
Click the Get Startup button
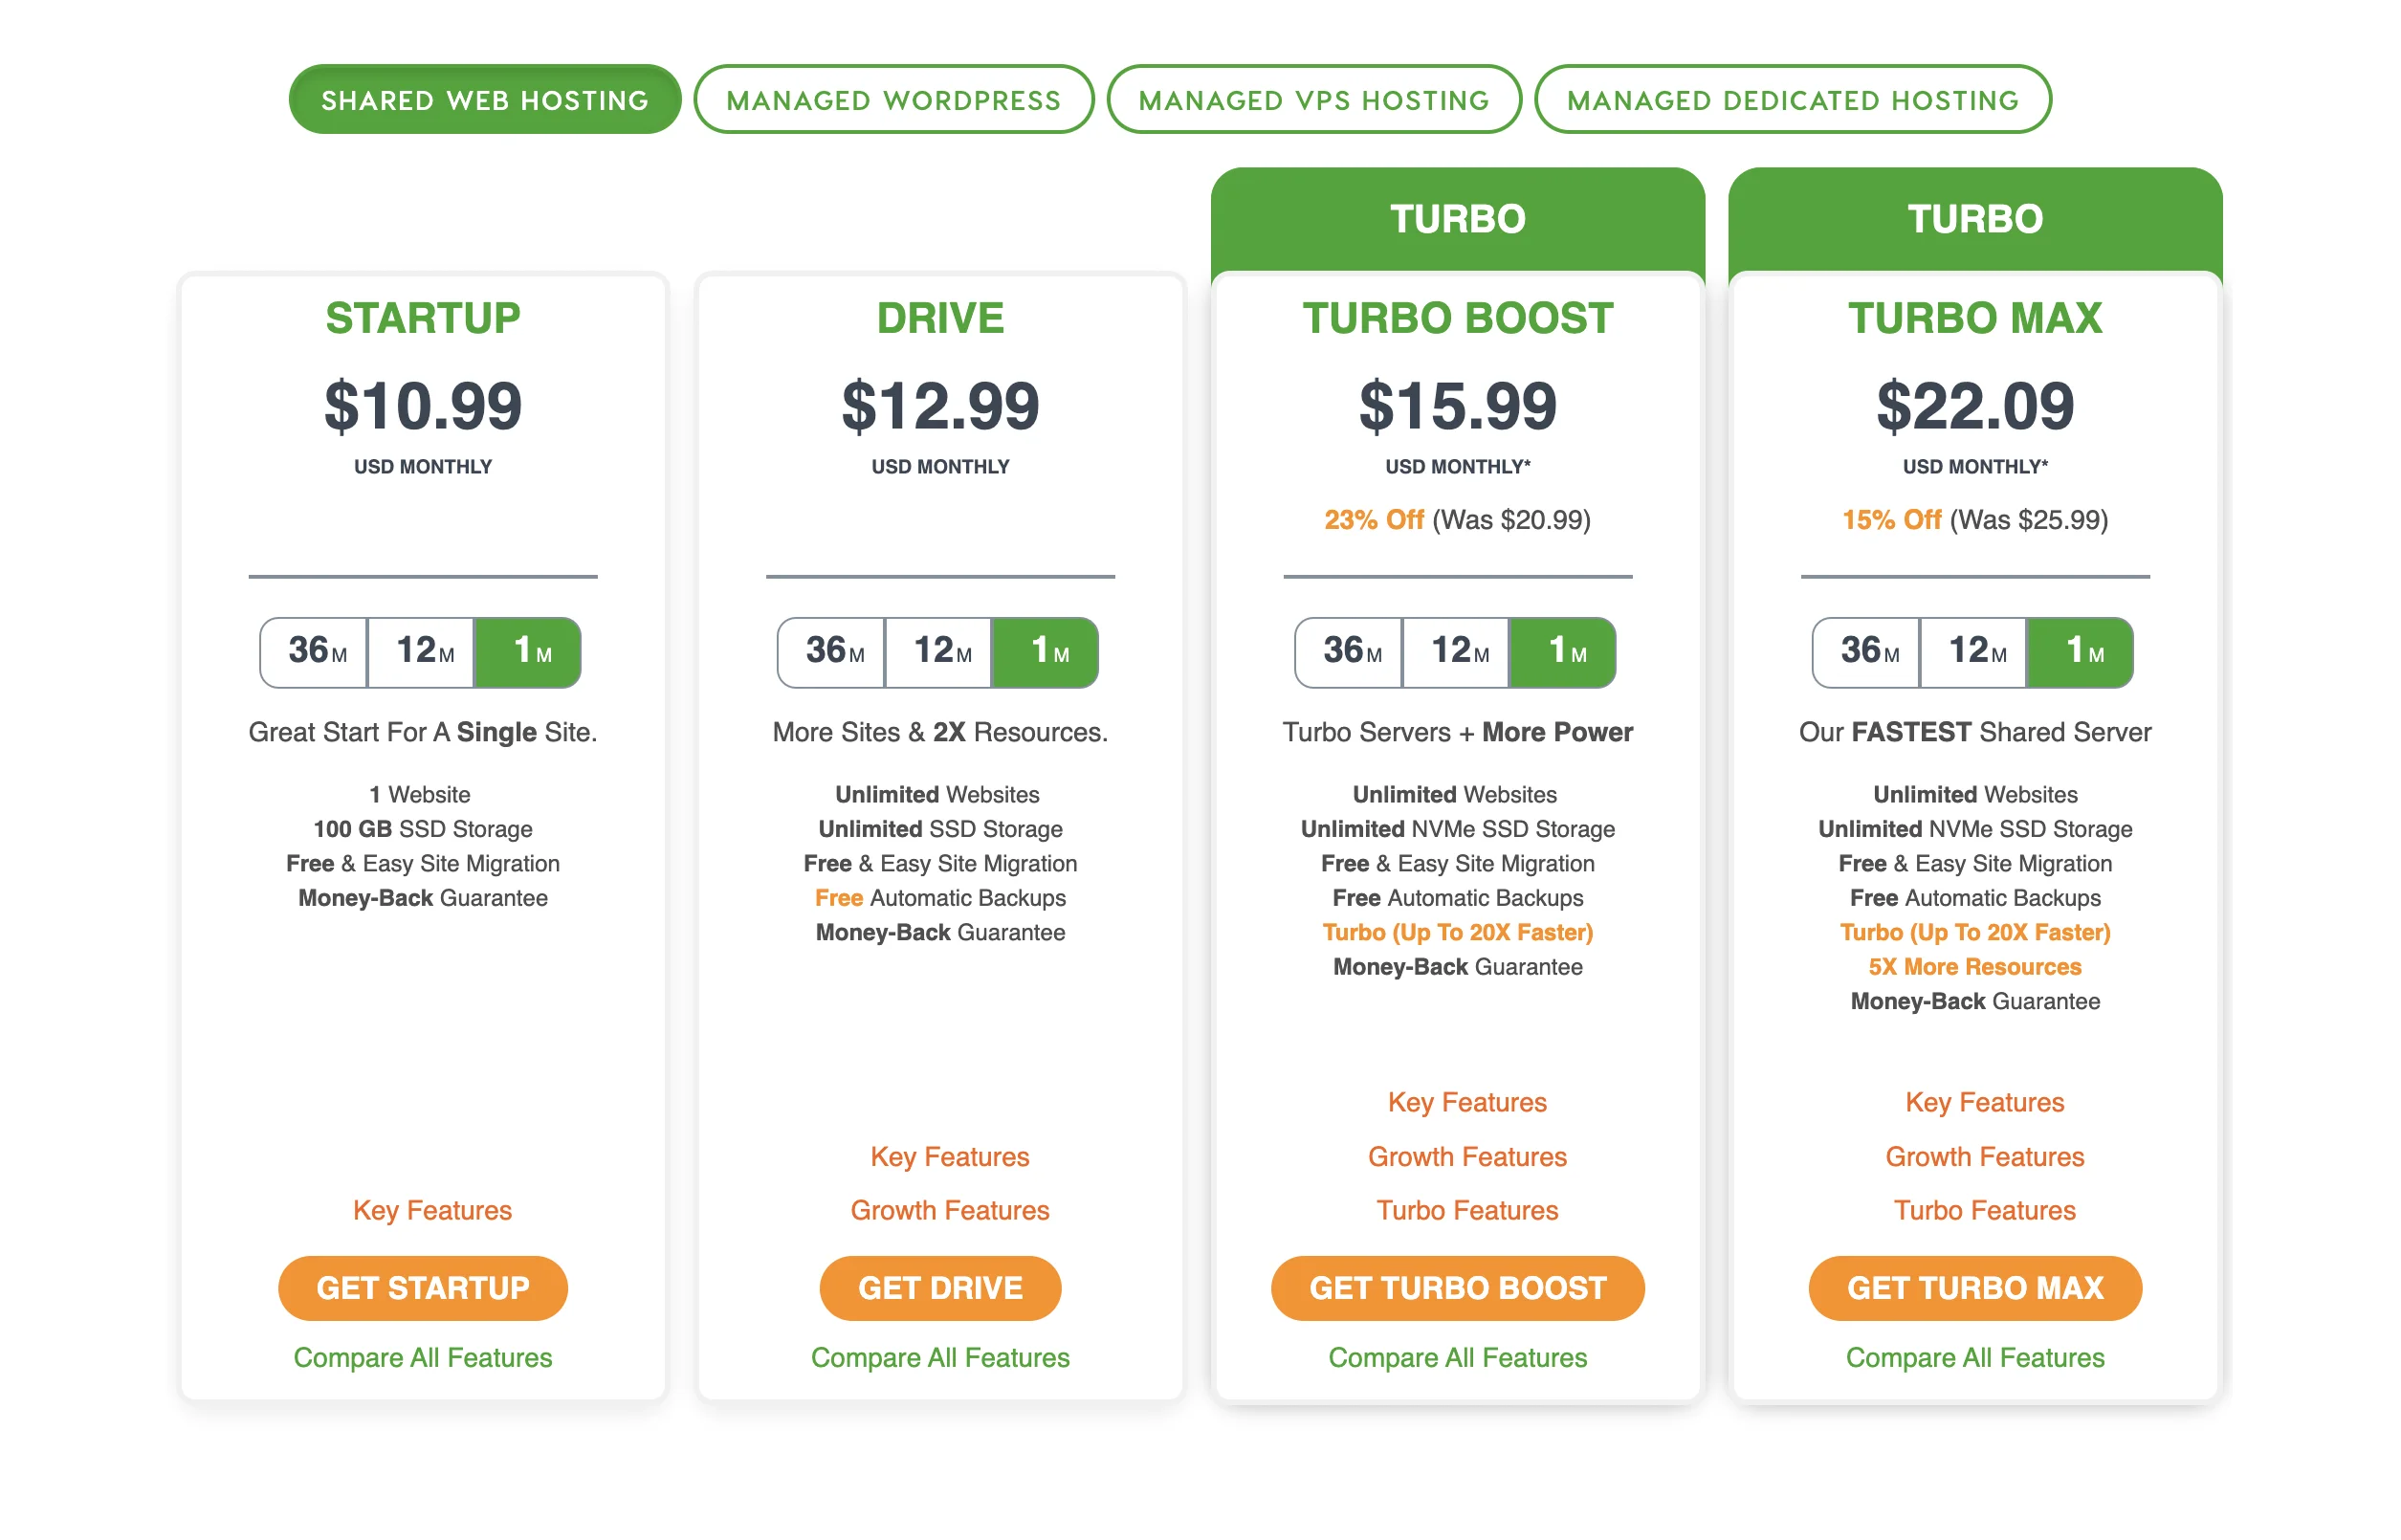pos(423,1290)
